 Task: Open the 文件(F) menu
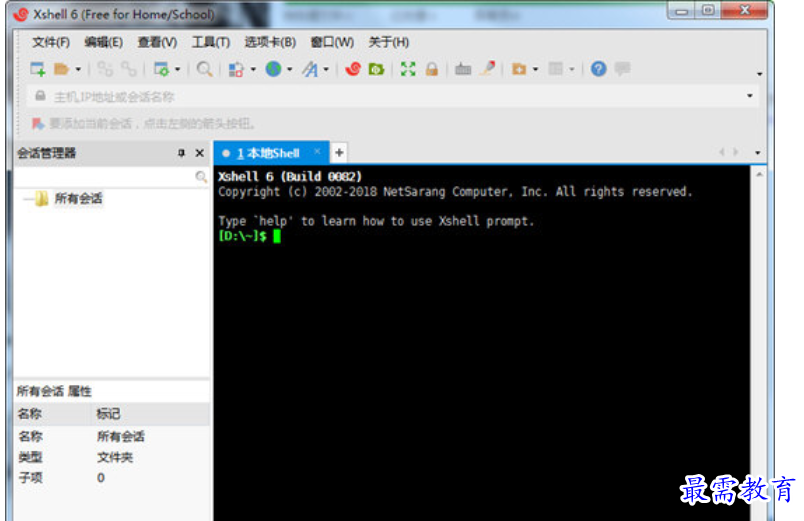pos(51,42)
